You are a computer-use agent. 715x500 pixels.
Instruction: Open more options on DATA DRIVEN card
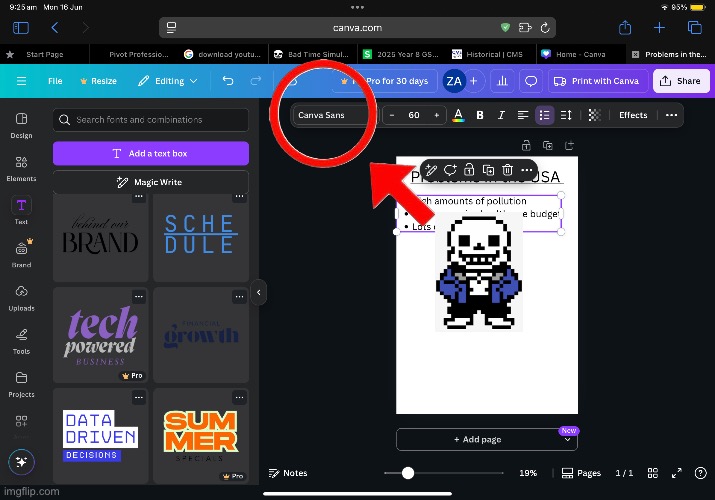[139, 397]
